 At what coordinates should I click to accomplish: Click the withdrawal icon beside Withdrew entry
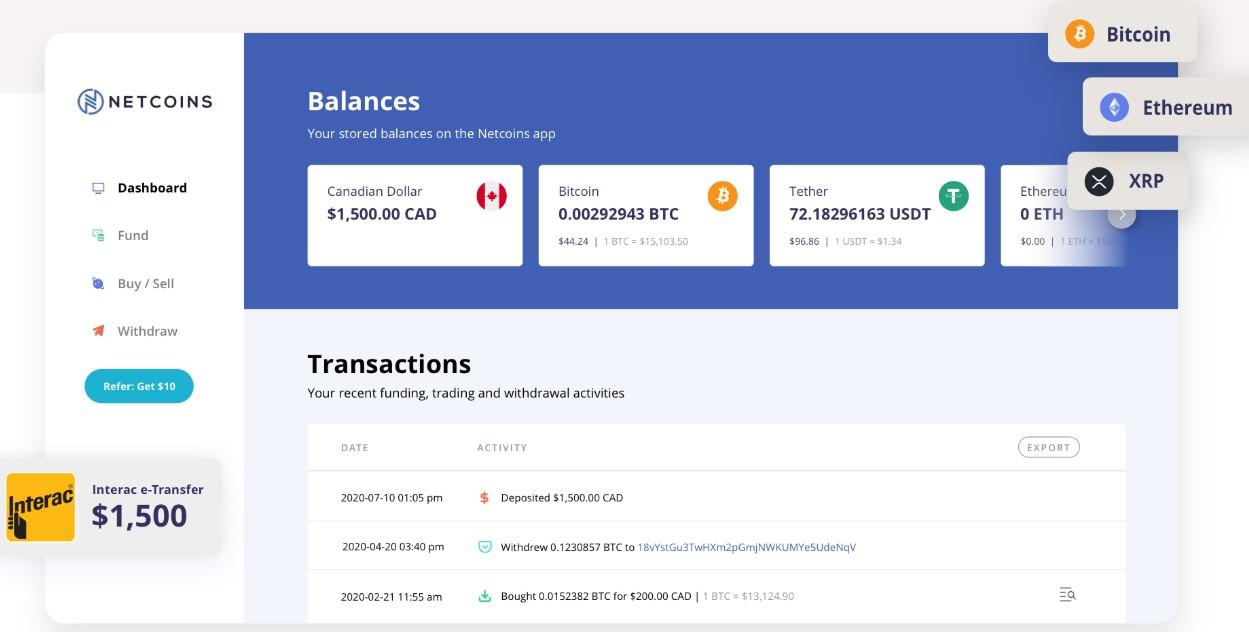pyautogui.click(x=484, y=547)
